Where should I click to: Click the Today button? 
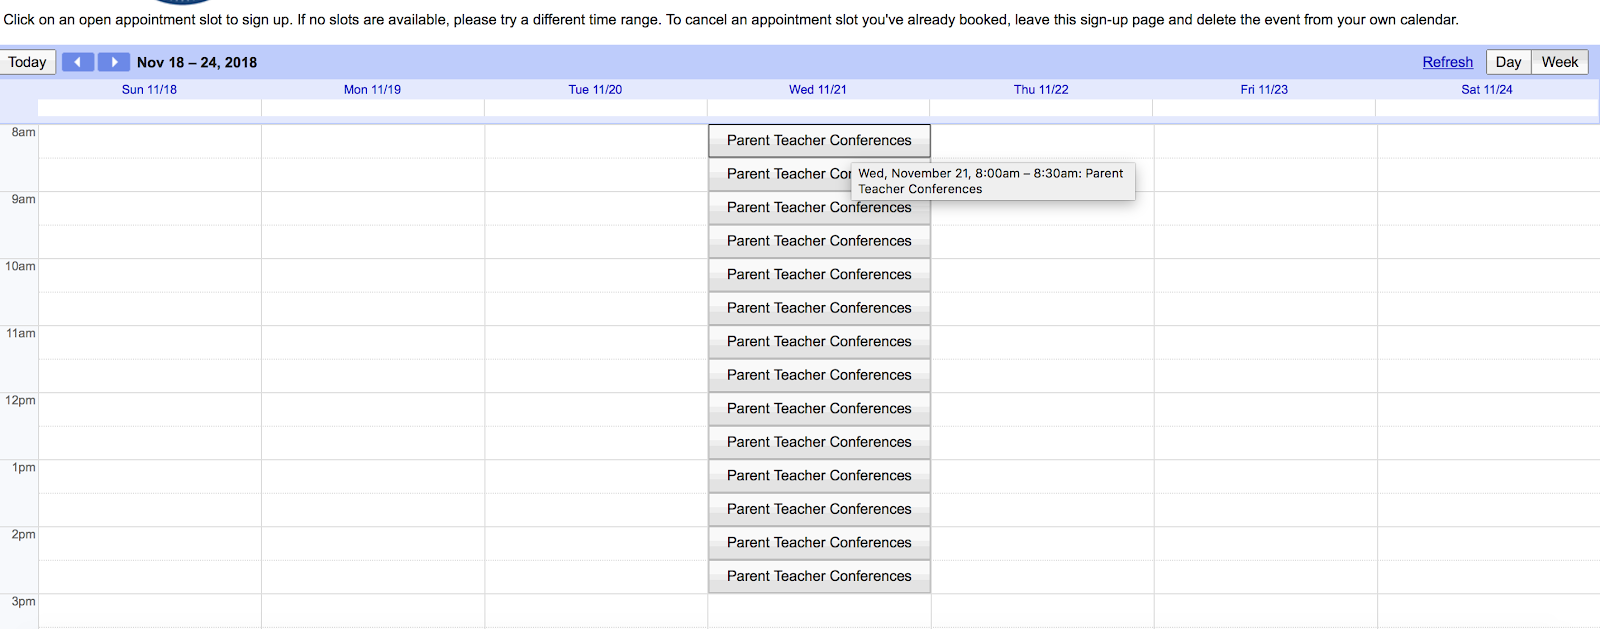tap(27, 62)
